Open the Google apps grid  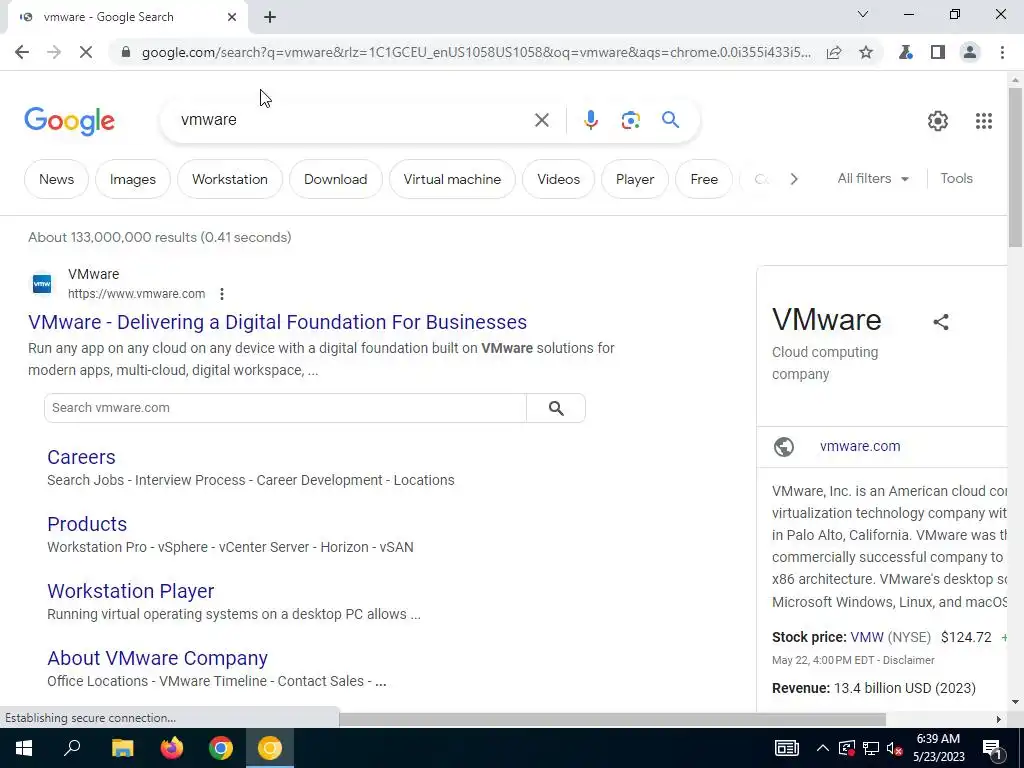pyautogui.click(x=984, y=121)
